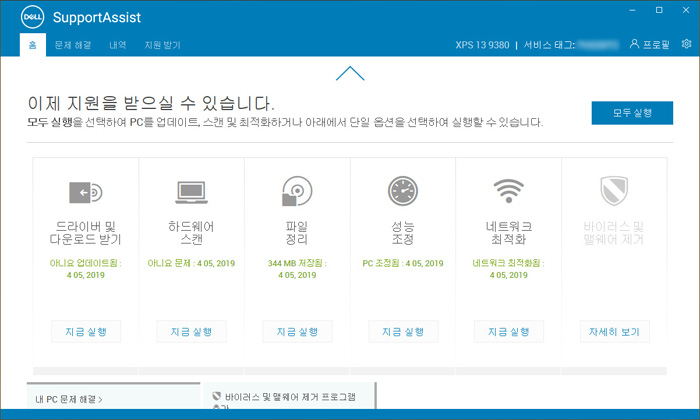This screenshot has width=700, height=420.
Task: Select the driver download icon
Action: point(86,192)
